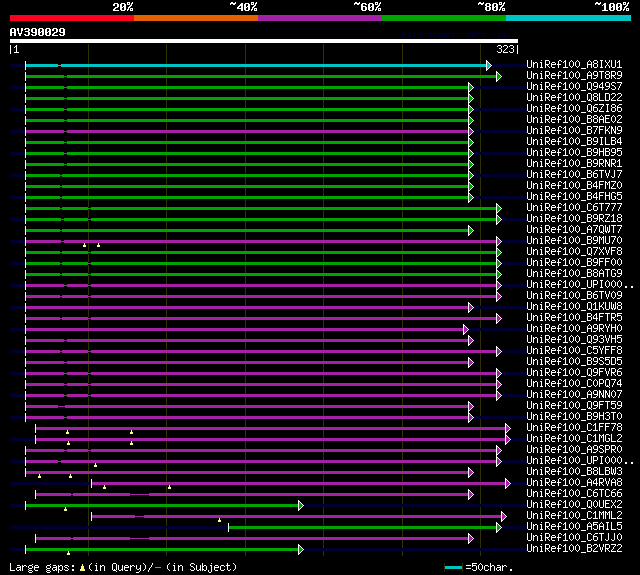Click arrowhead at end of A8IXU1 alignment
Screen dimensions: 640x575
489,65
